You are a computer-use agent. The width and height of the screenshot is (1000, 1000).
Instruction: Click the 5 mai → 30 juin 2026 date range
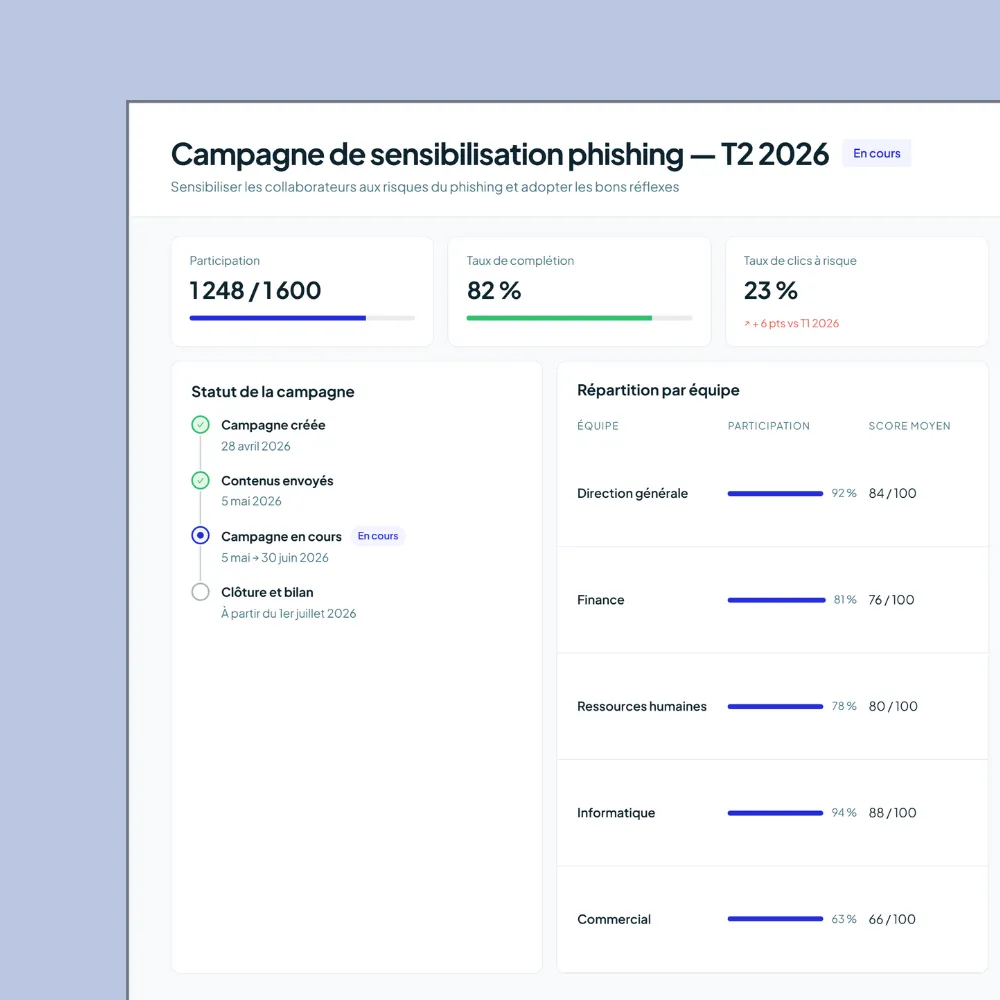click(275, 558)
